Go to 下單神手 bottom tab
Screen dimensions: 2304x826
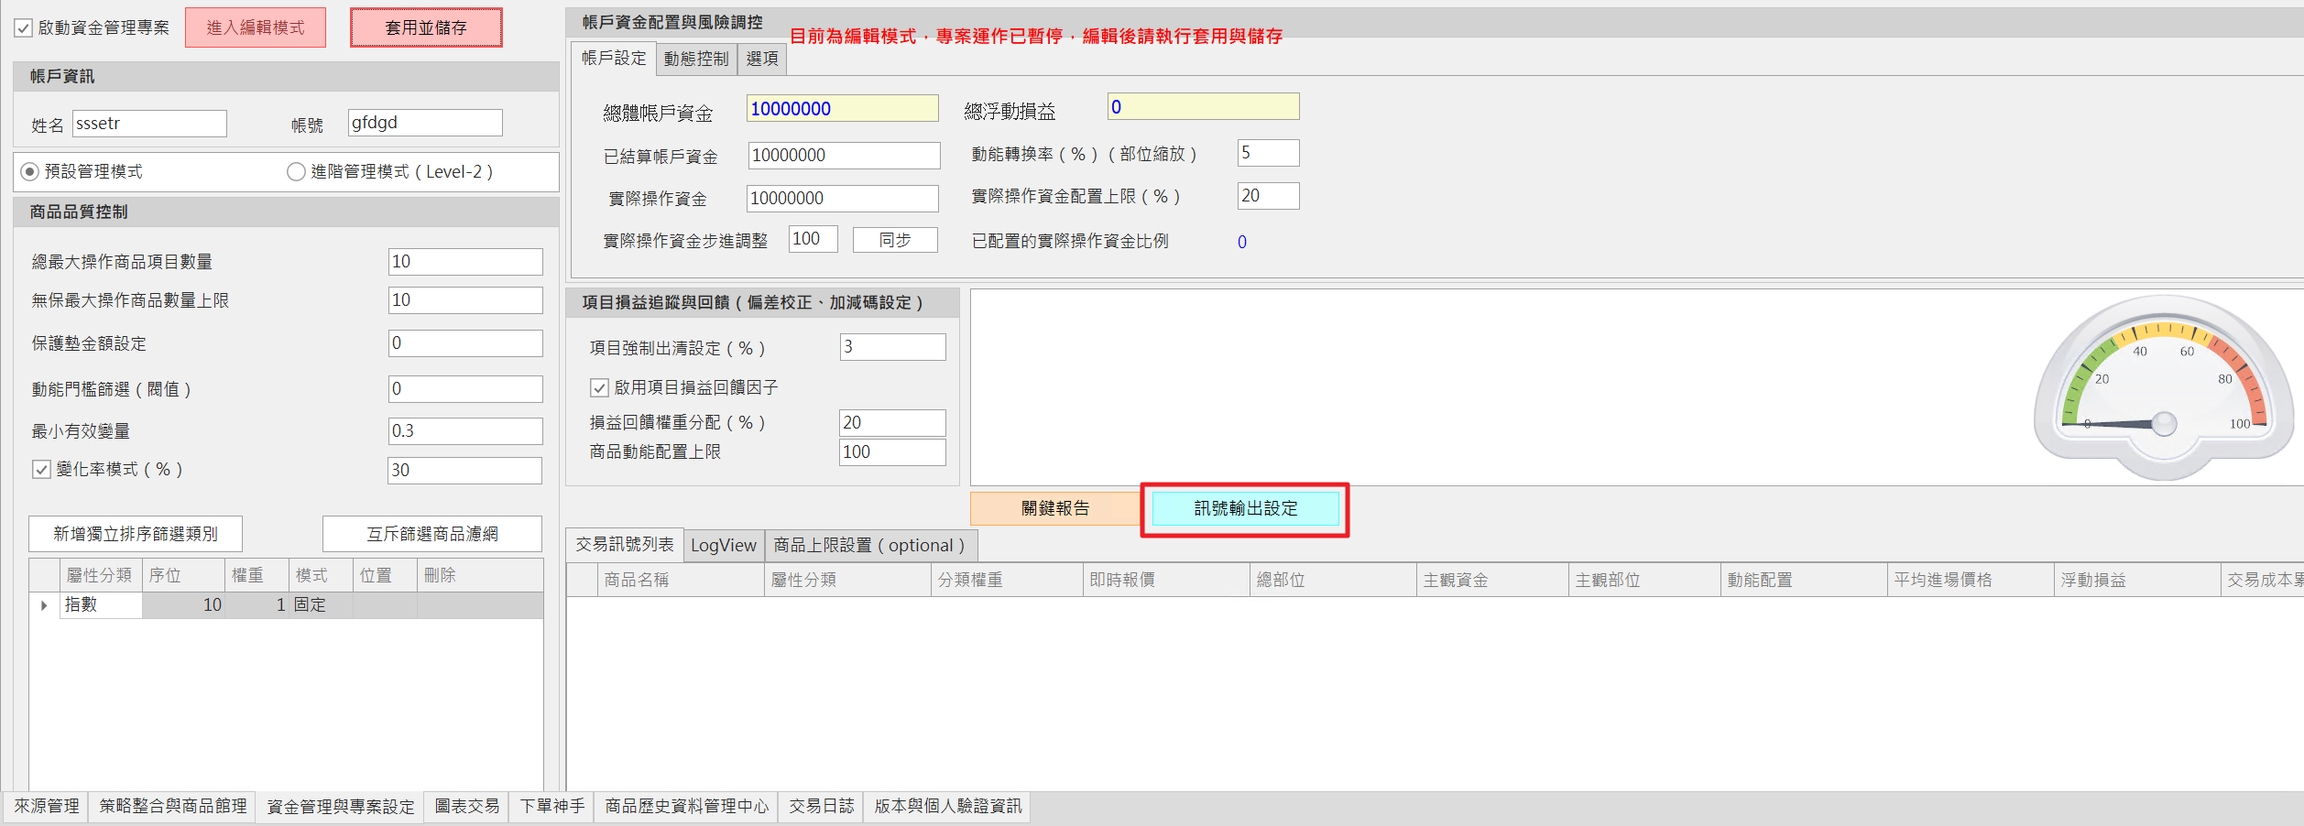click(552, 806)
